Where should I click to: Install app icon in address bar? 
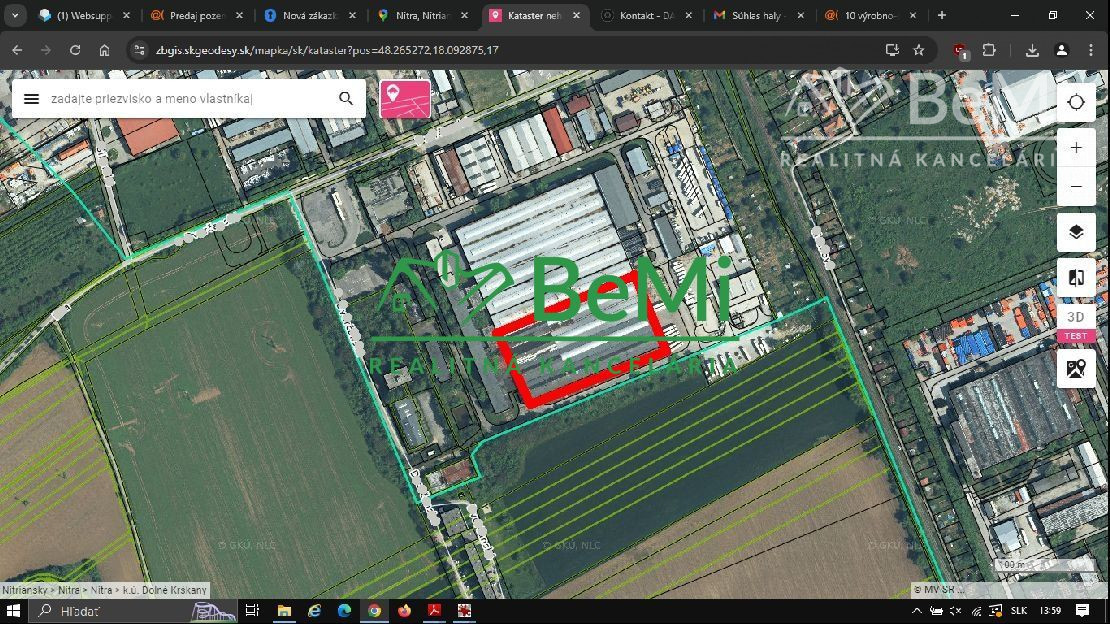coord(892,50)
